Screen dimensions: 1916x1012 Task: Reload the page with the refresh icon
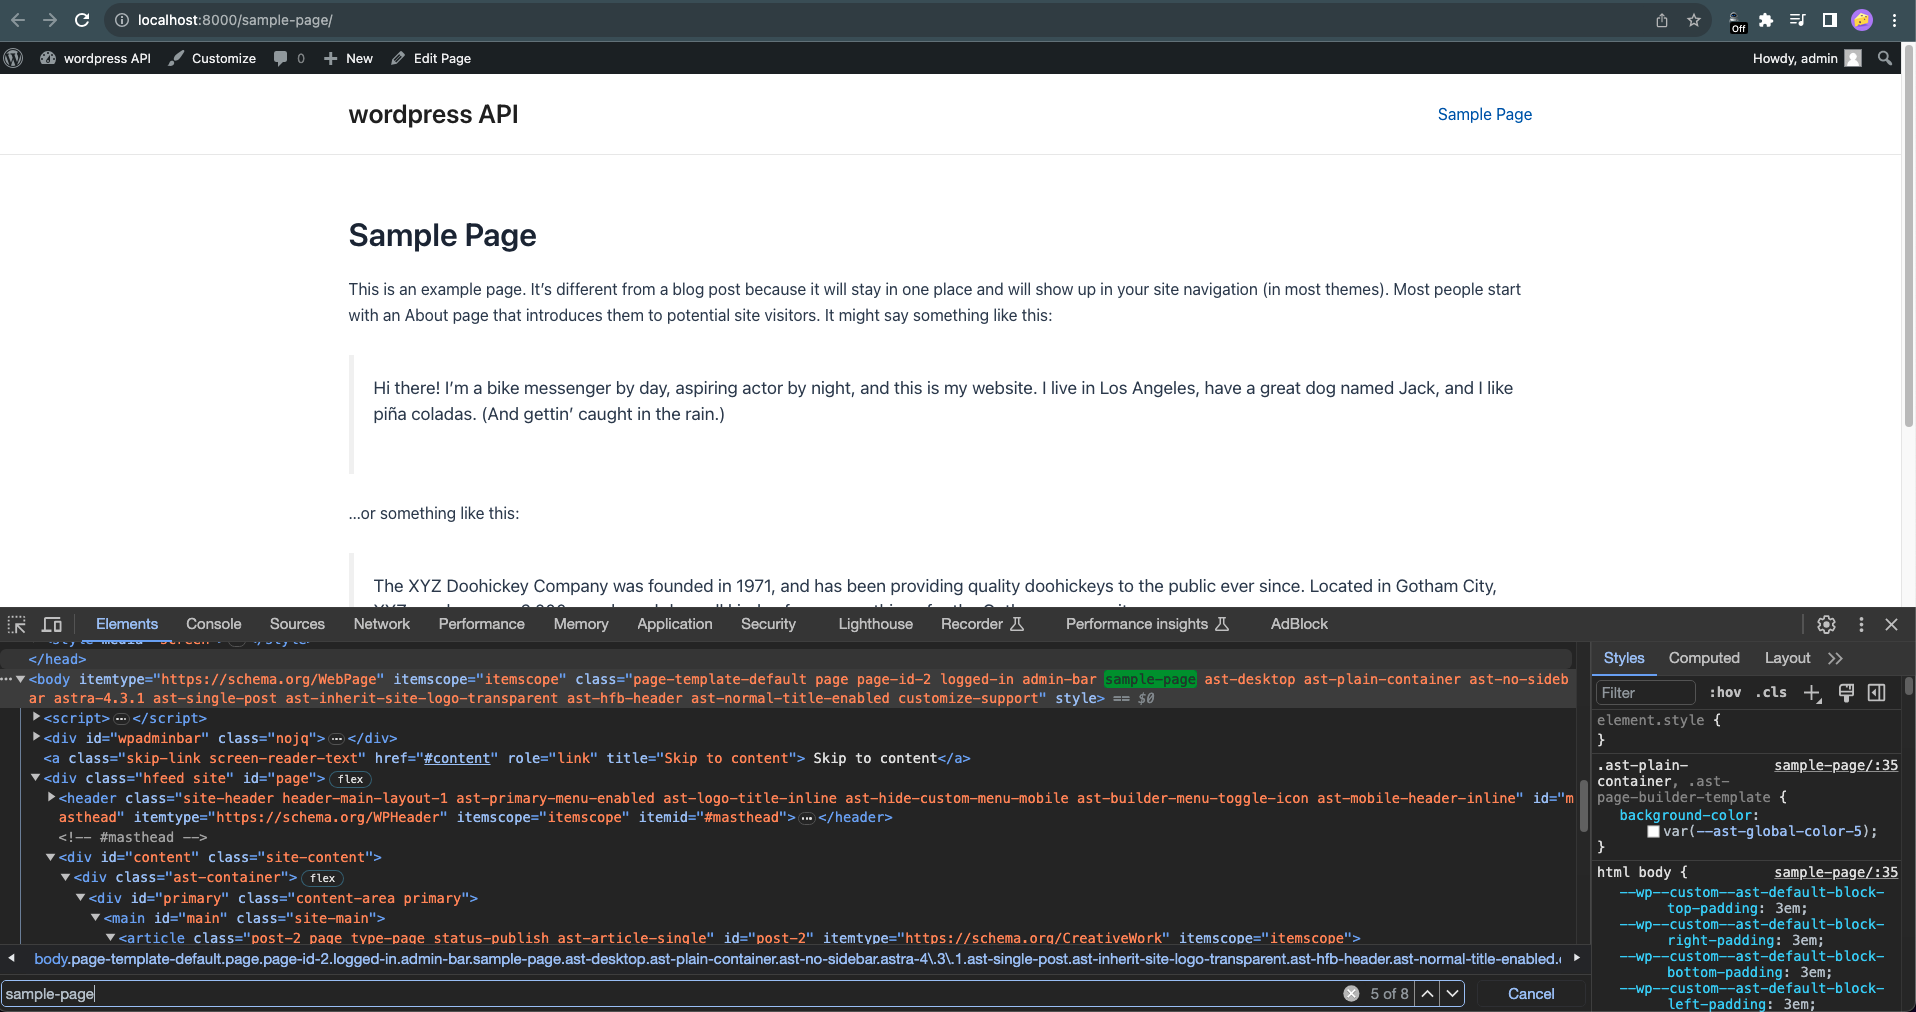pyautogui.click(x=82, y=20)
